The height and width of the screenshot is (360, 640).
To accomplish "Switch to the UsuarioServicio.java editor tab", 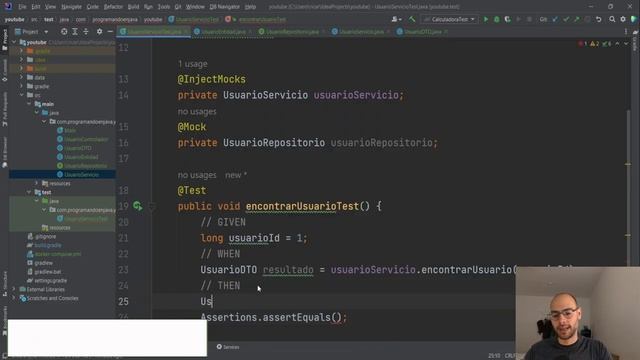I will click(361, 31).
